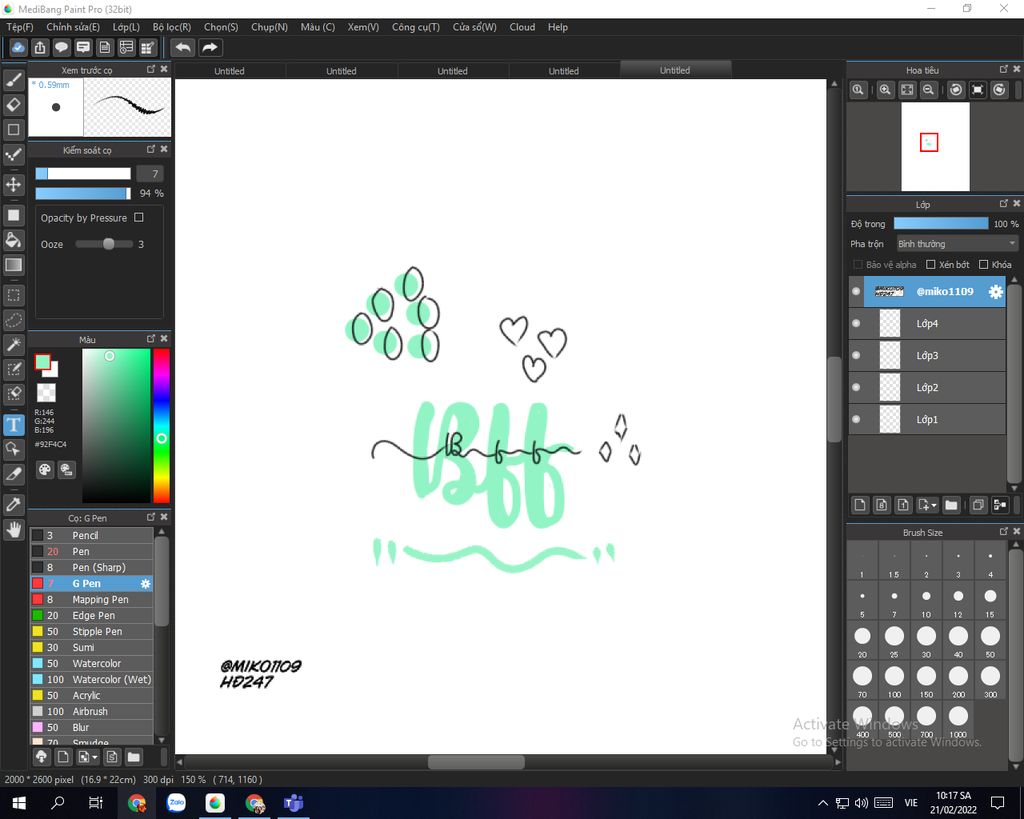Select the Move tool

[x=13, y=185]
